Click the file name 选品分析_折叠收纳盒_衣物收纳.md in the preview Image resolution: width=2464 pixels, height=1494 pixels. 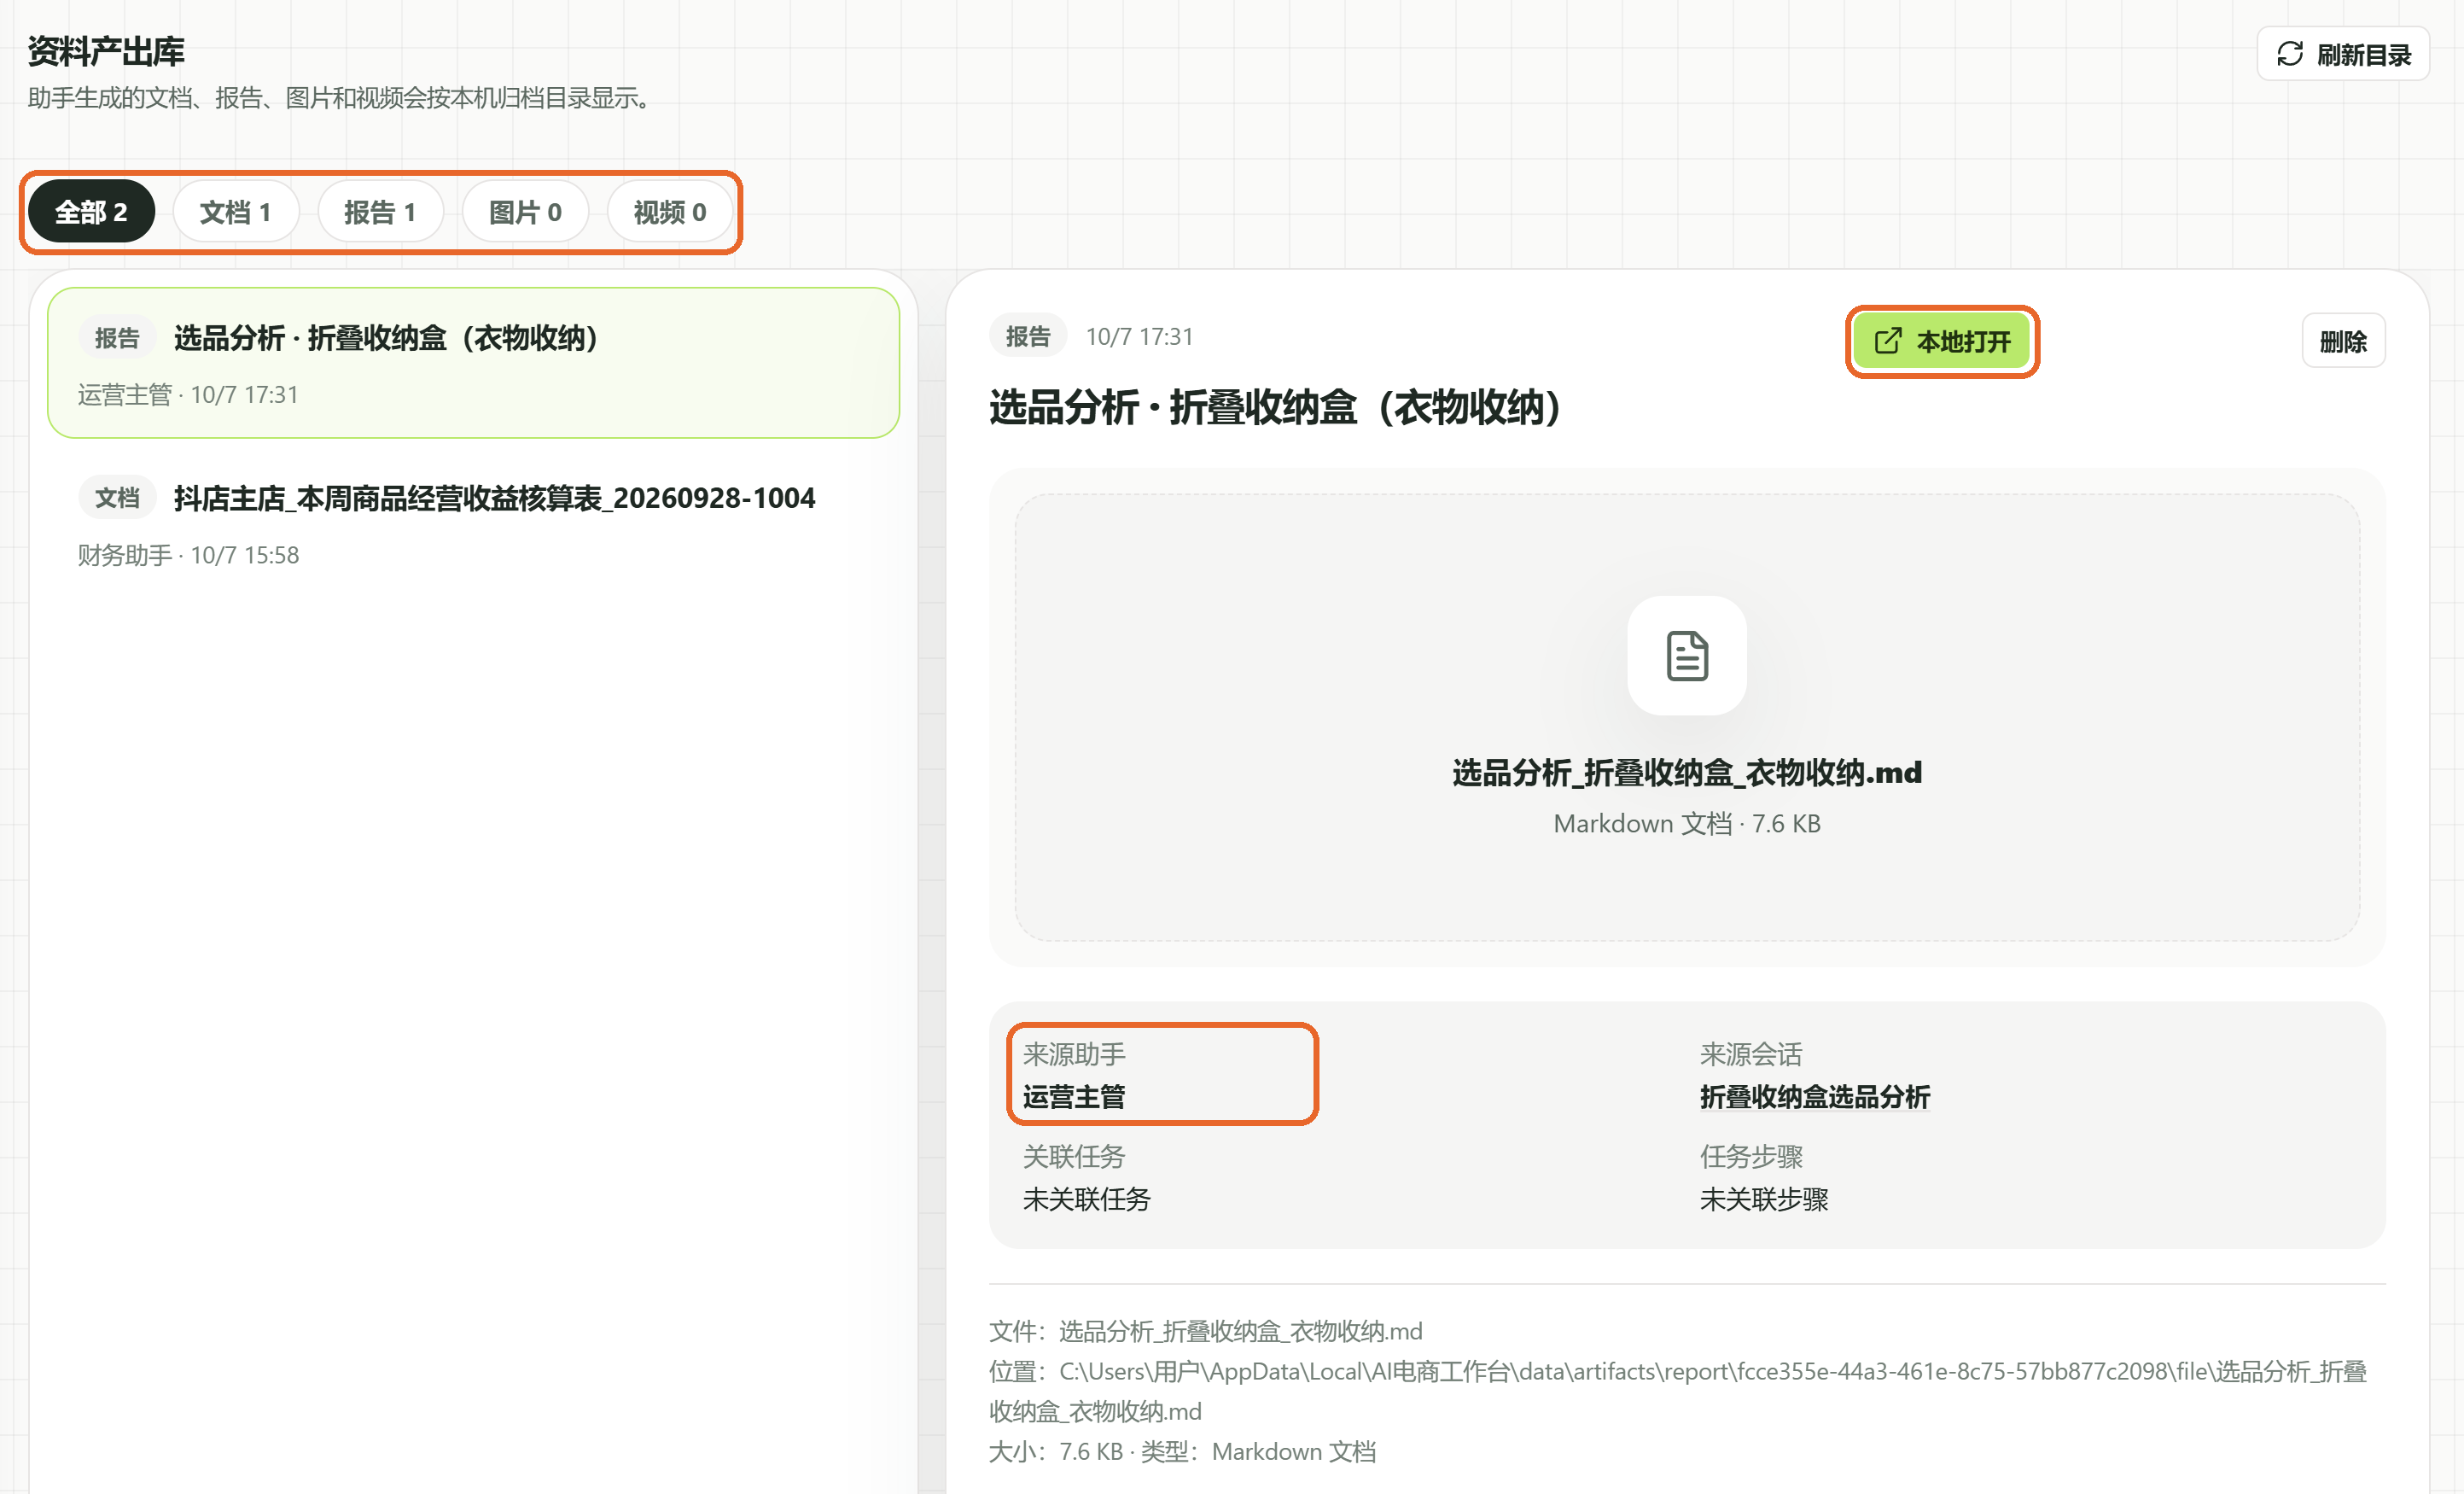click(x=1687, y=772)
